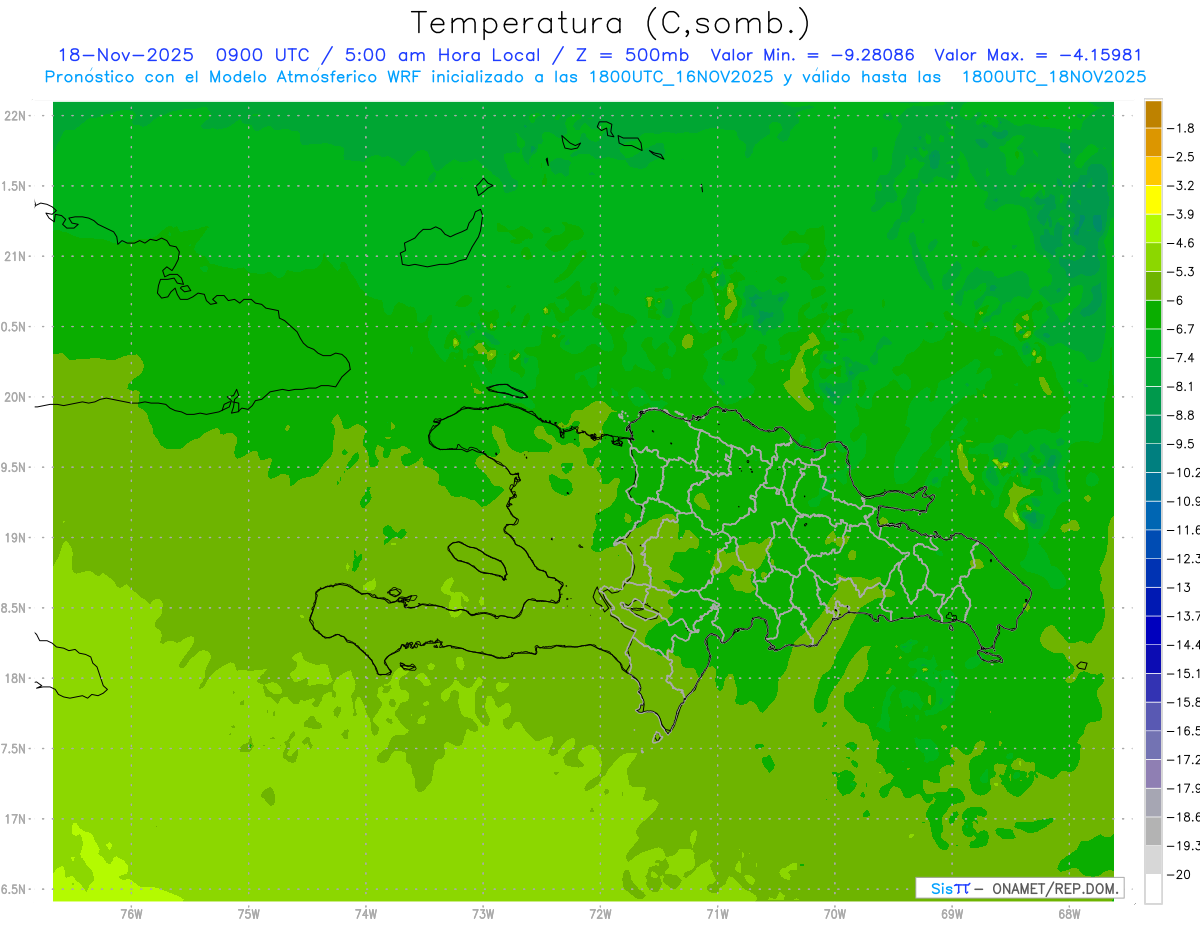Image resolution: width=1200 pixels, height=927 pixels.
Task: Click the '8.5N' latitude label
Action: (x=14, y=608)
